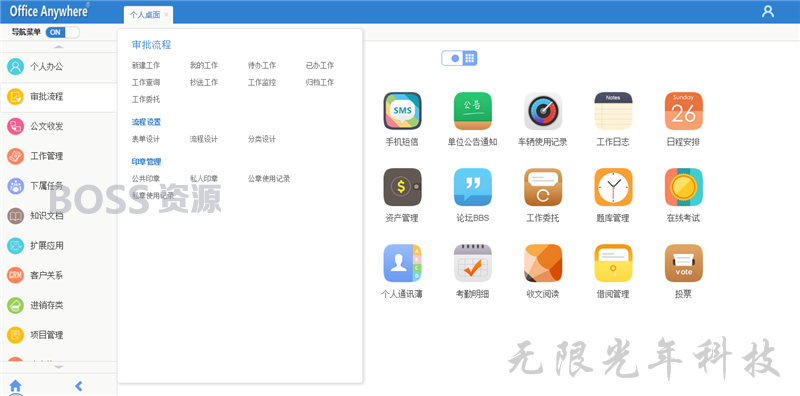Select 客户关系 CRM in the sidebar
Viewport: 800px width, 396px height.
pos(59,276)
